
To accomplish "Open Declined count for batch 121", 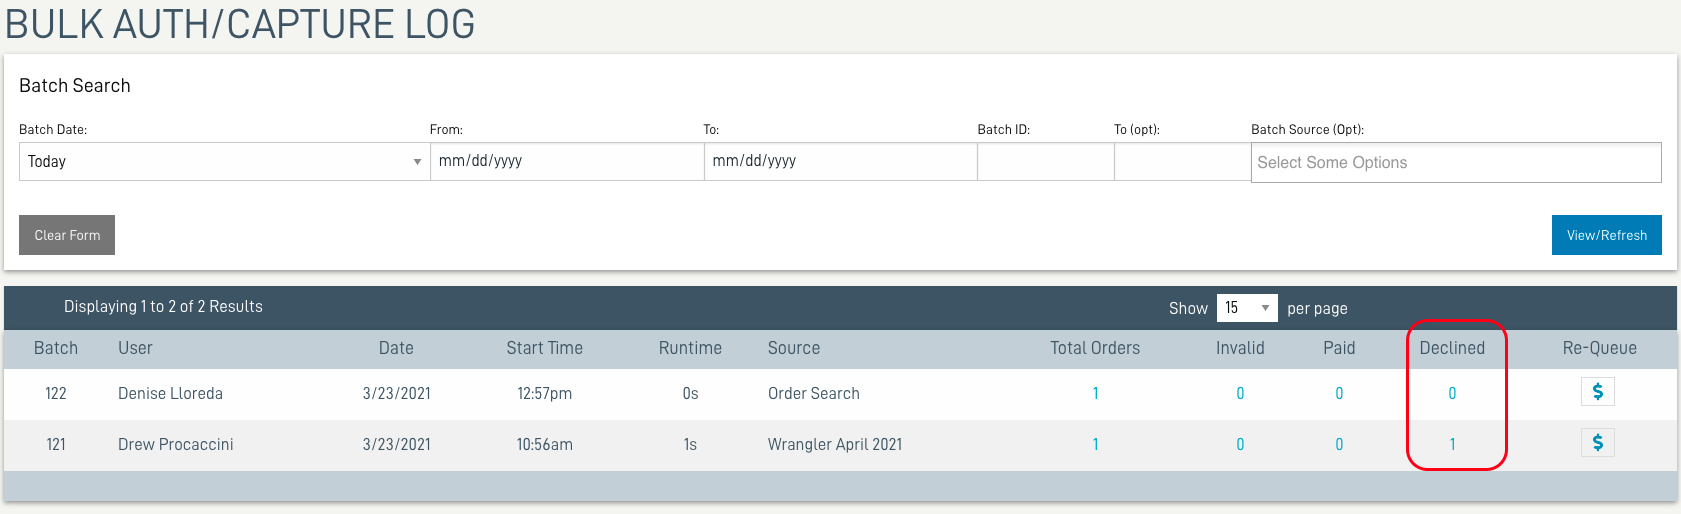I will coord(1452,445).
